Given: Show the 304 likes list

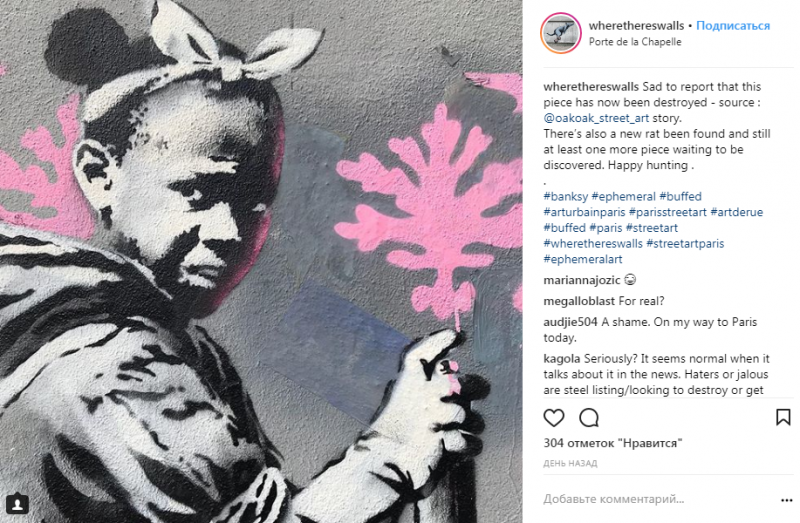Looking at the screenshot, I should point(612,443).
